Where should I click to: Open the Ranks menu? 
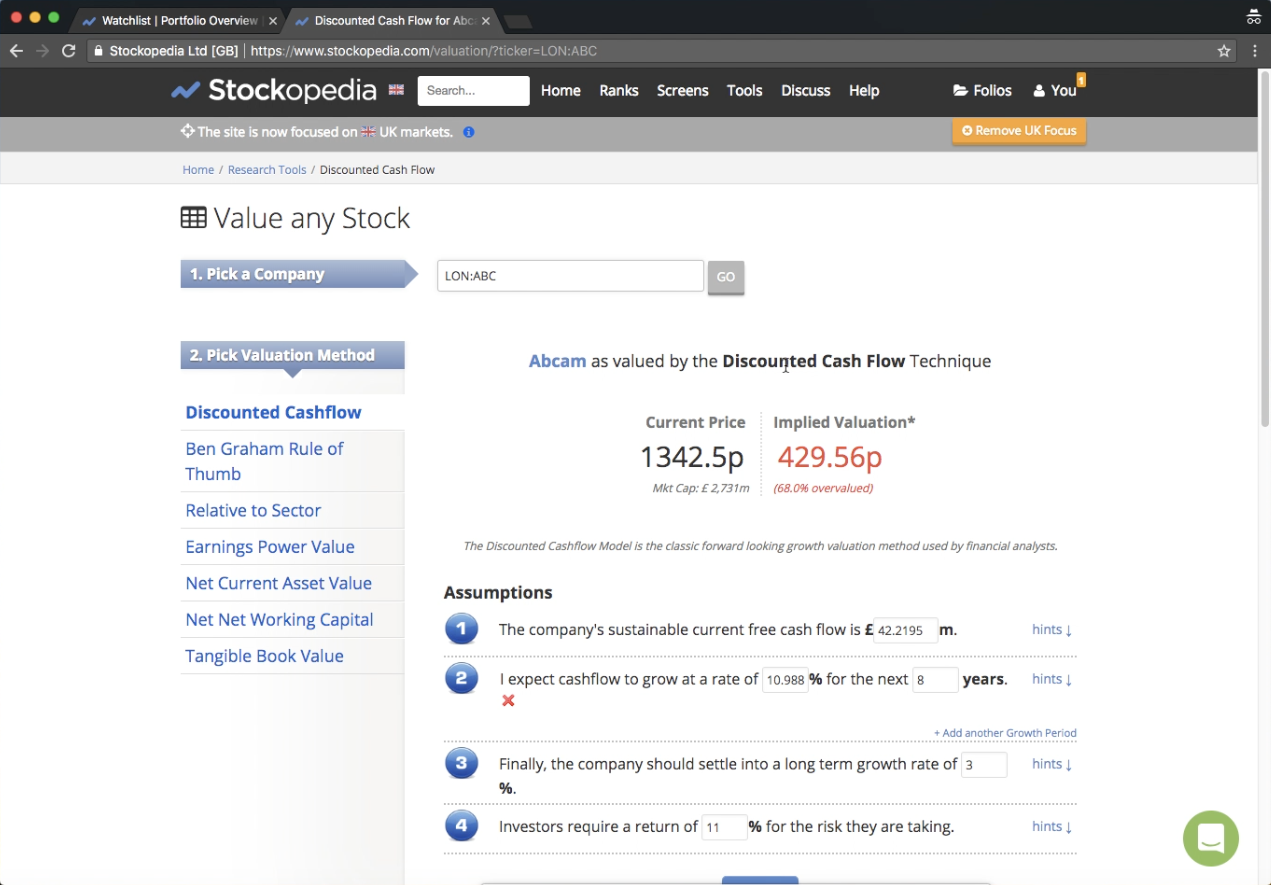click(x=619, y=90)
